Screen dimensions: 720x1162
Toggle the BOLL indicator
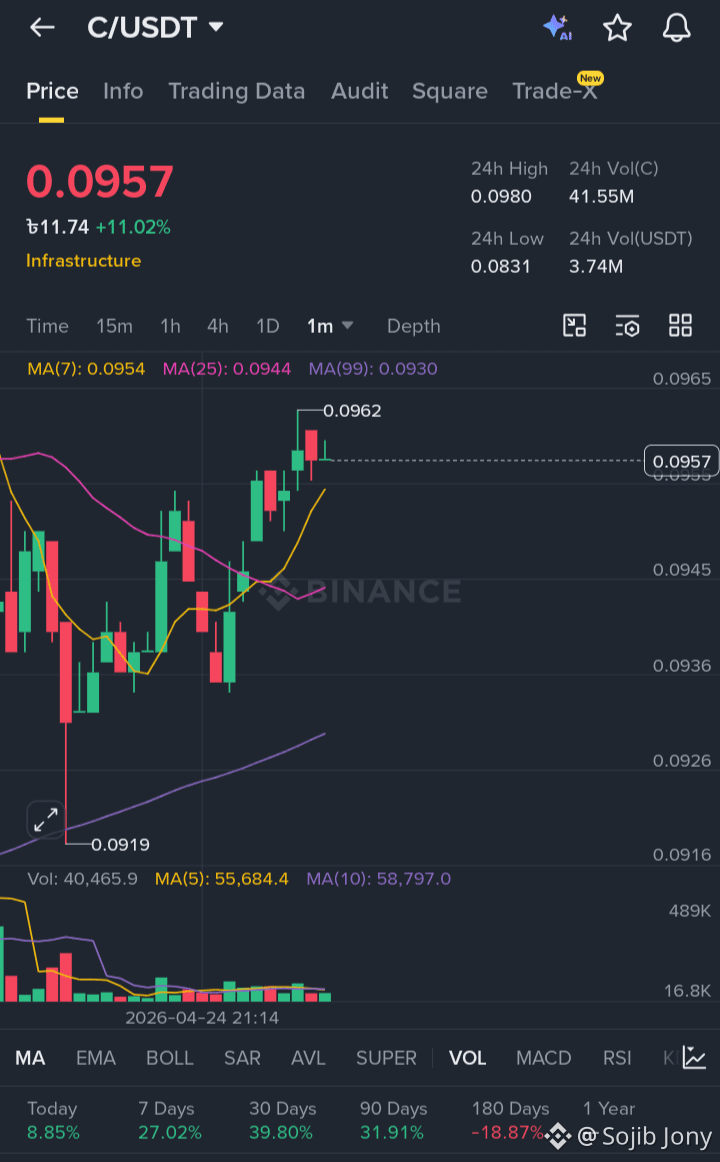[170, 1058]
